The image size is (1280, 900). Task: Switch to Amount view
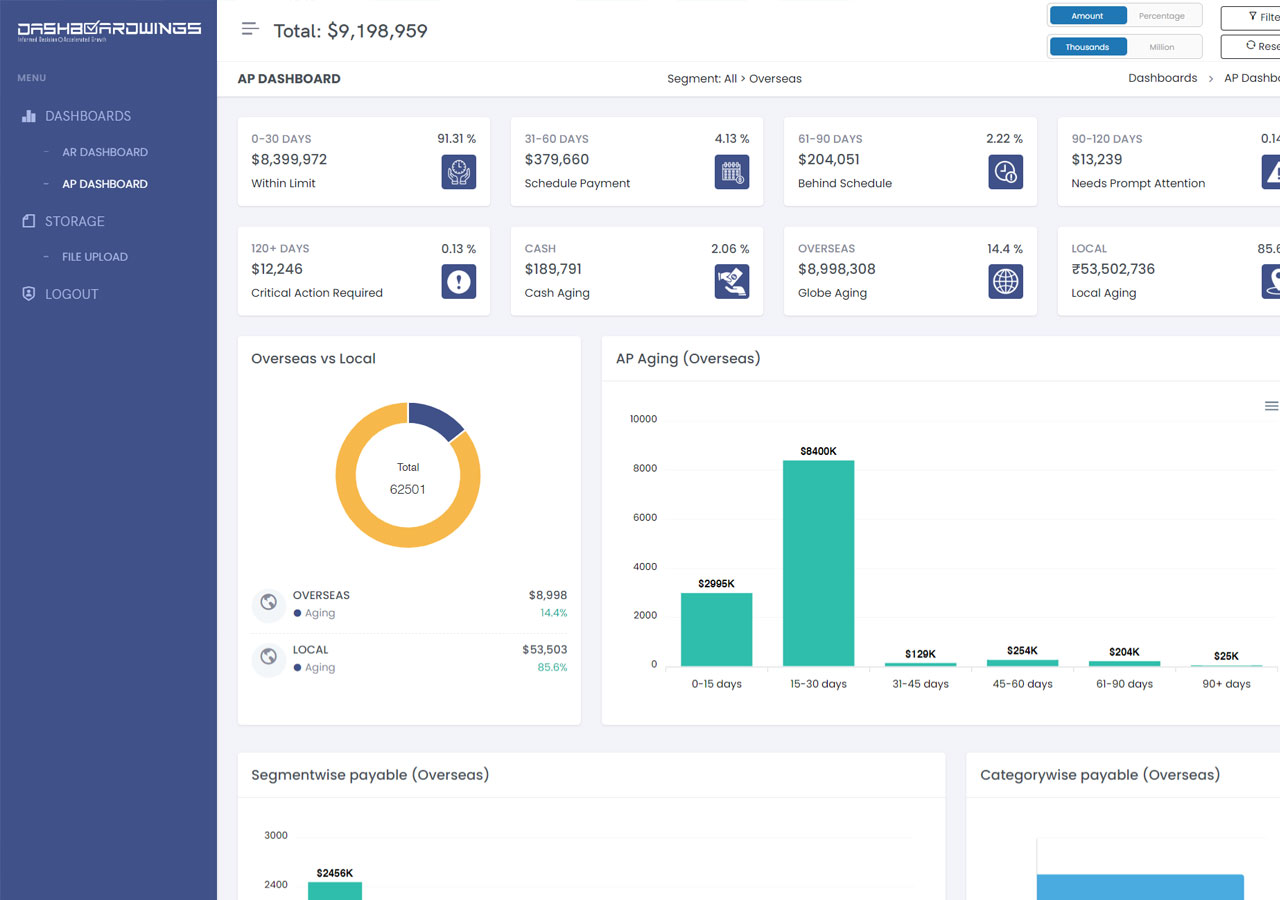click(1088, 16)
